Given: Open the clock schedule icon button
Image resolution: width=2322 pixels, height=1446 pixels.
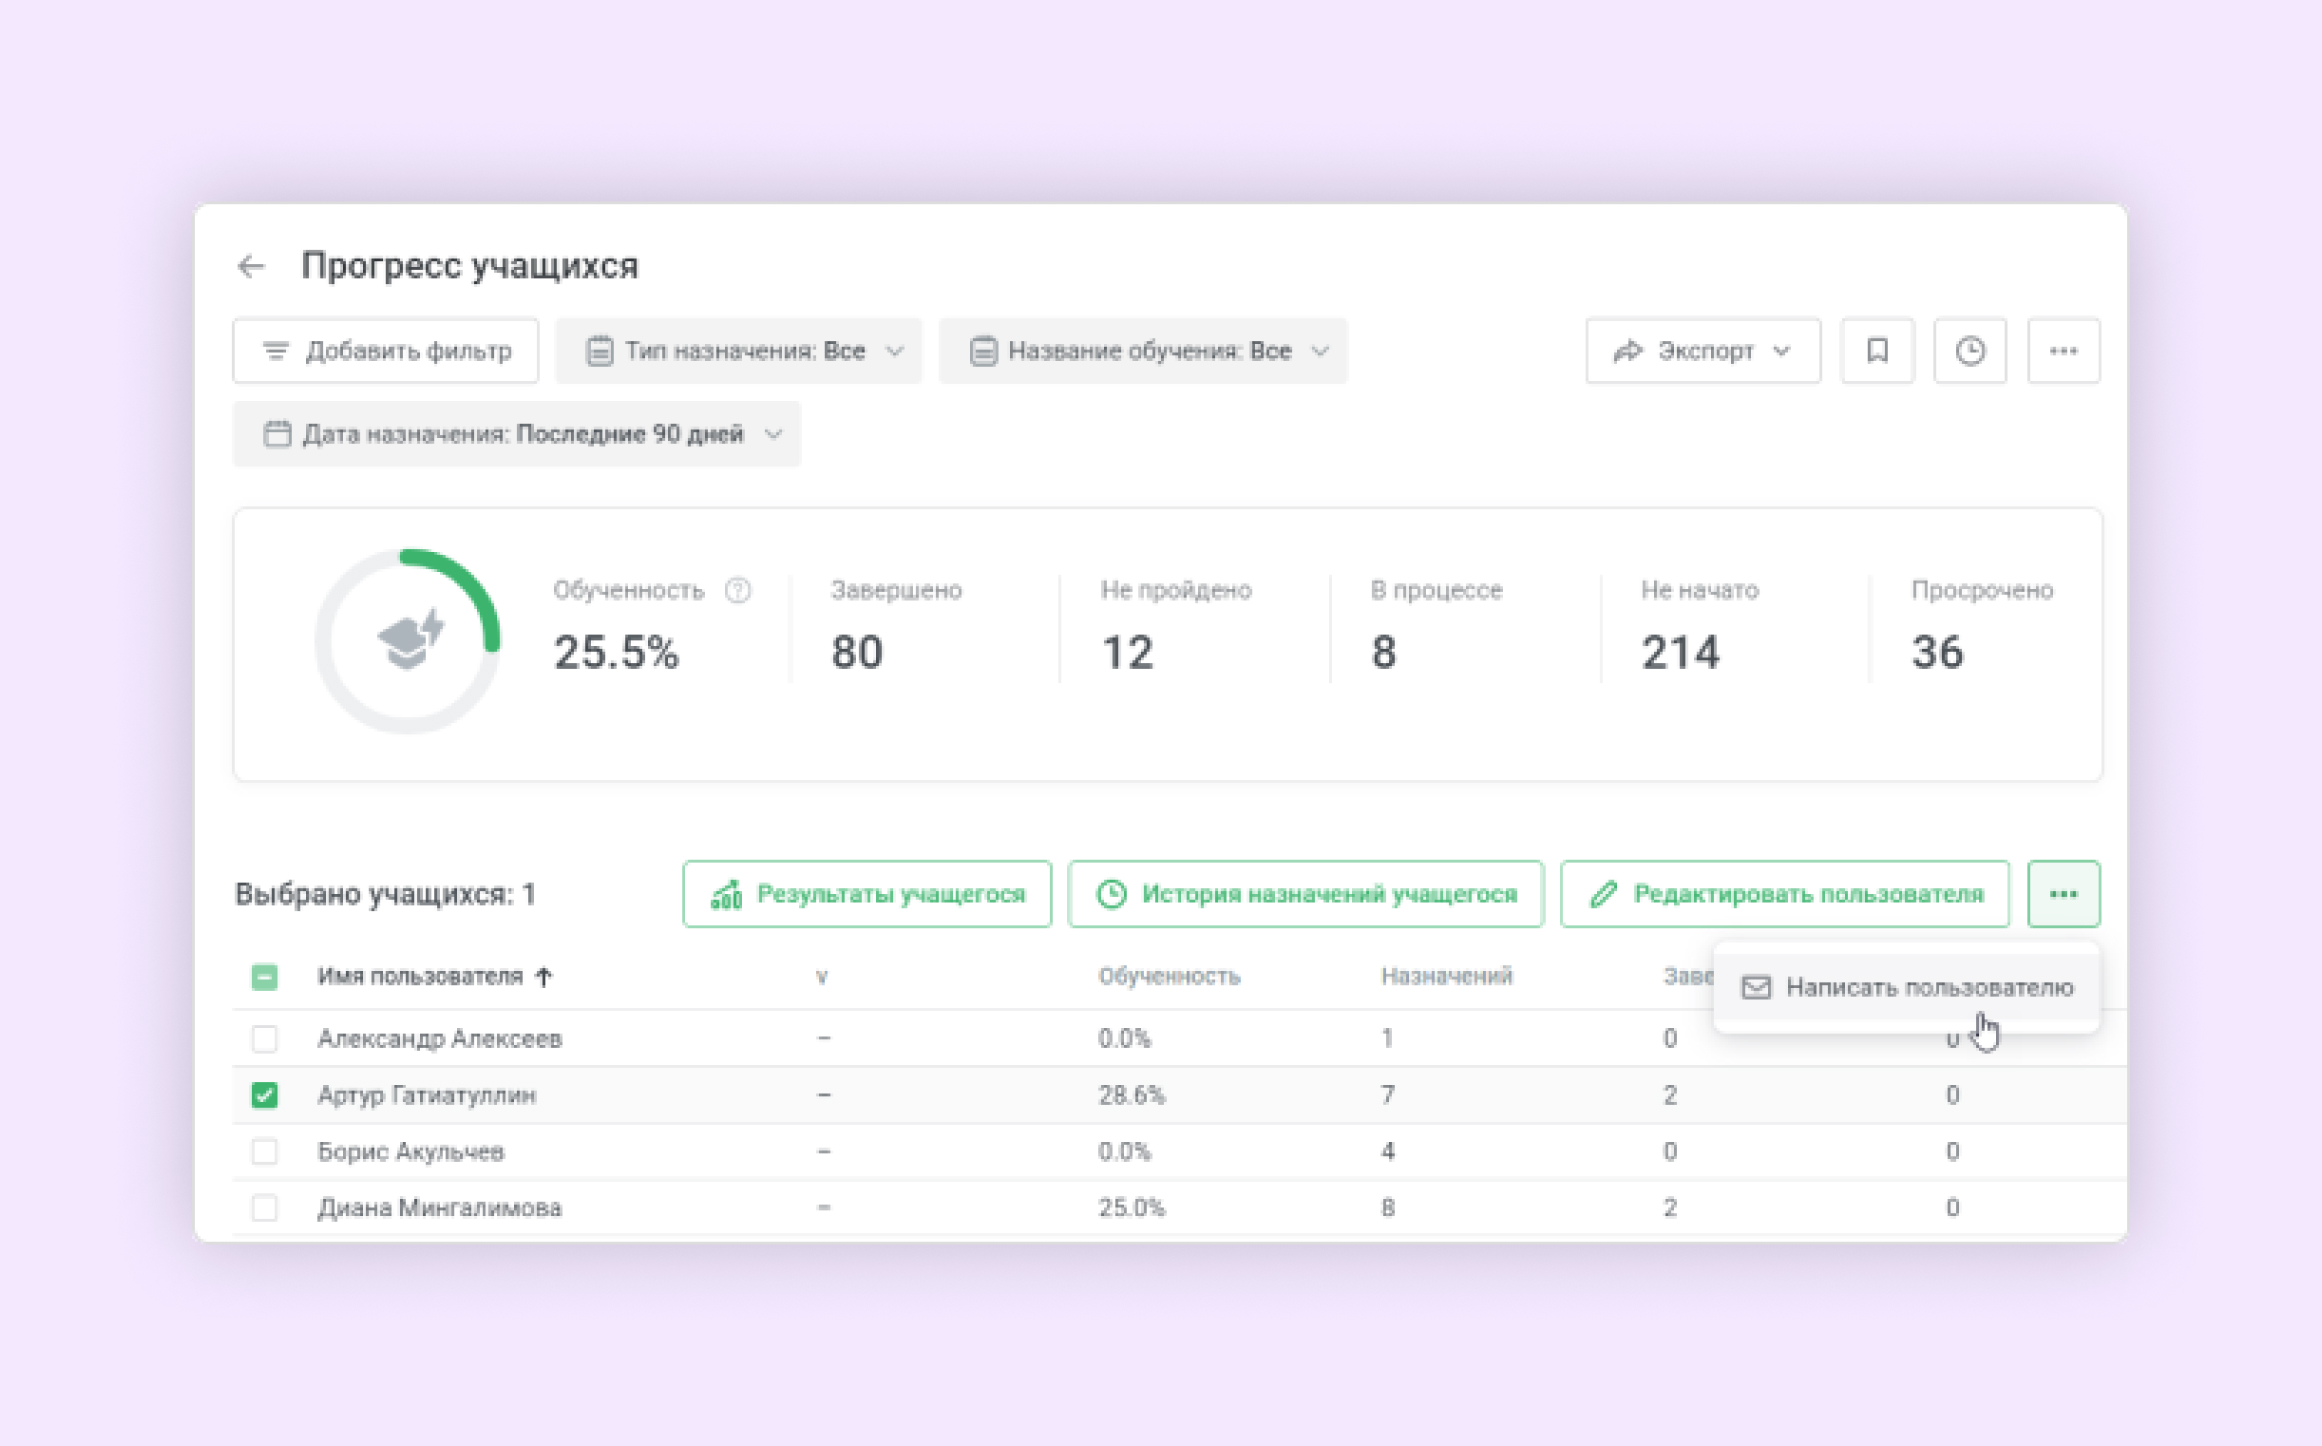Looking at the screenshot, I should click(x=1970, y=351).
